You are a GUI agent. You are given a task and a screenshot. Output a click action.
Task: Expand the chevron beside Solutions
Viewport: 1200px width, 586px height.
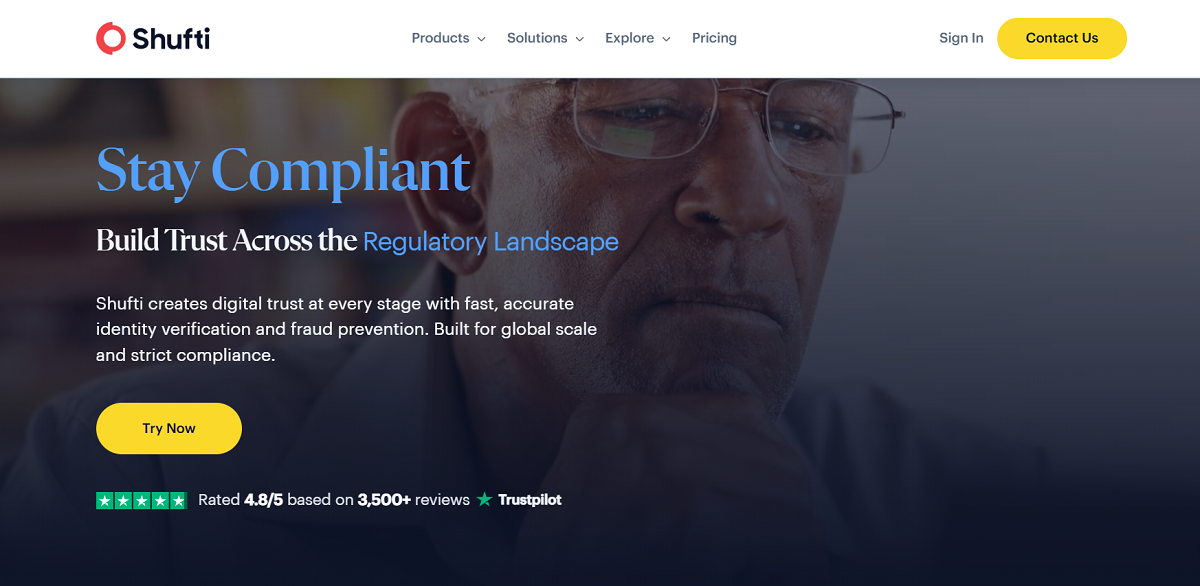pos(579,39)
